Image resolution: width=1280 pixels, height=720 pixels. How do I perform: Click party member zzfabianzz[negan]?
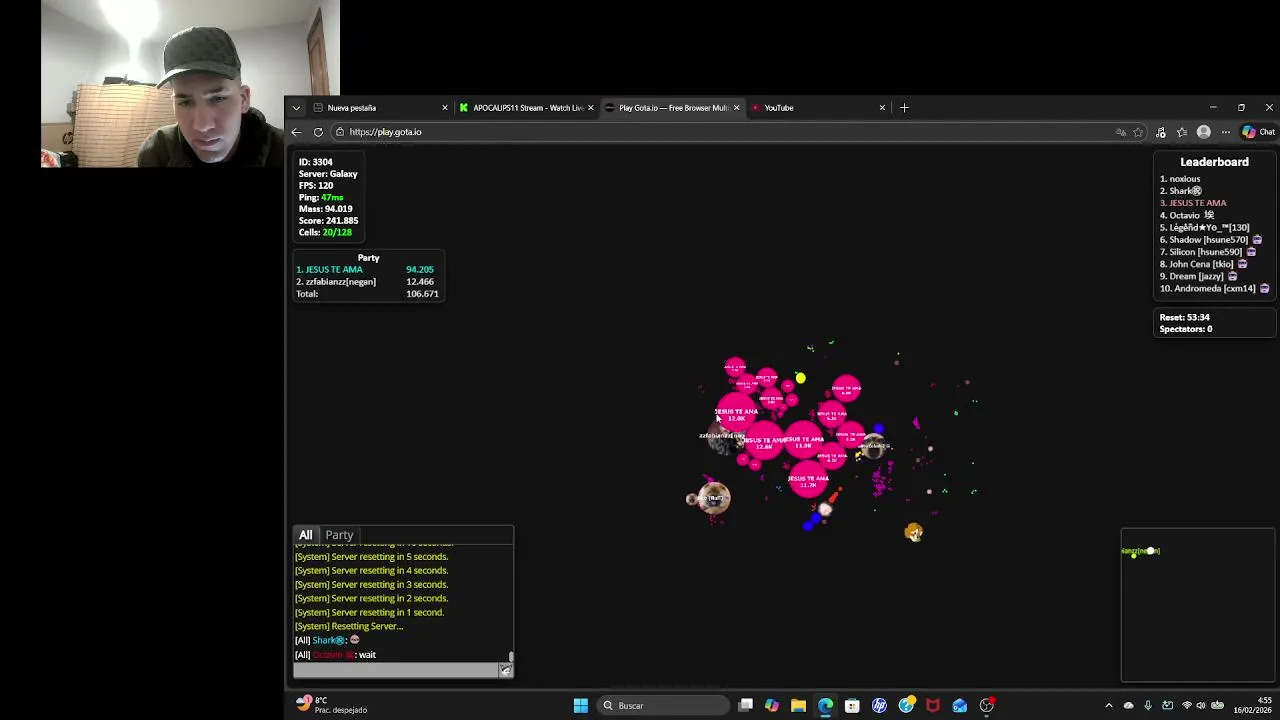[x=336, y=282]
